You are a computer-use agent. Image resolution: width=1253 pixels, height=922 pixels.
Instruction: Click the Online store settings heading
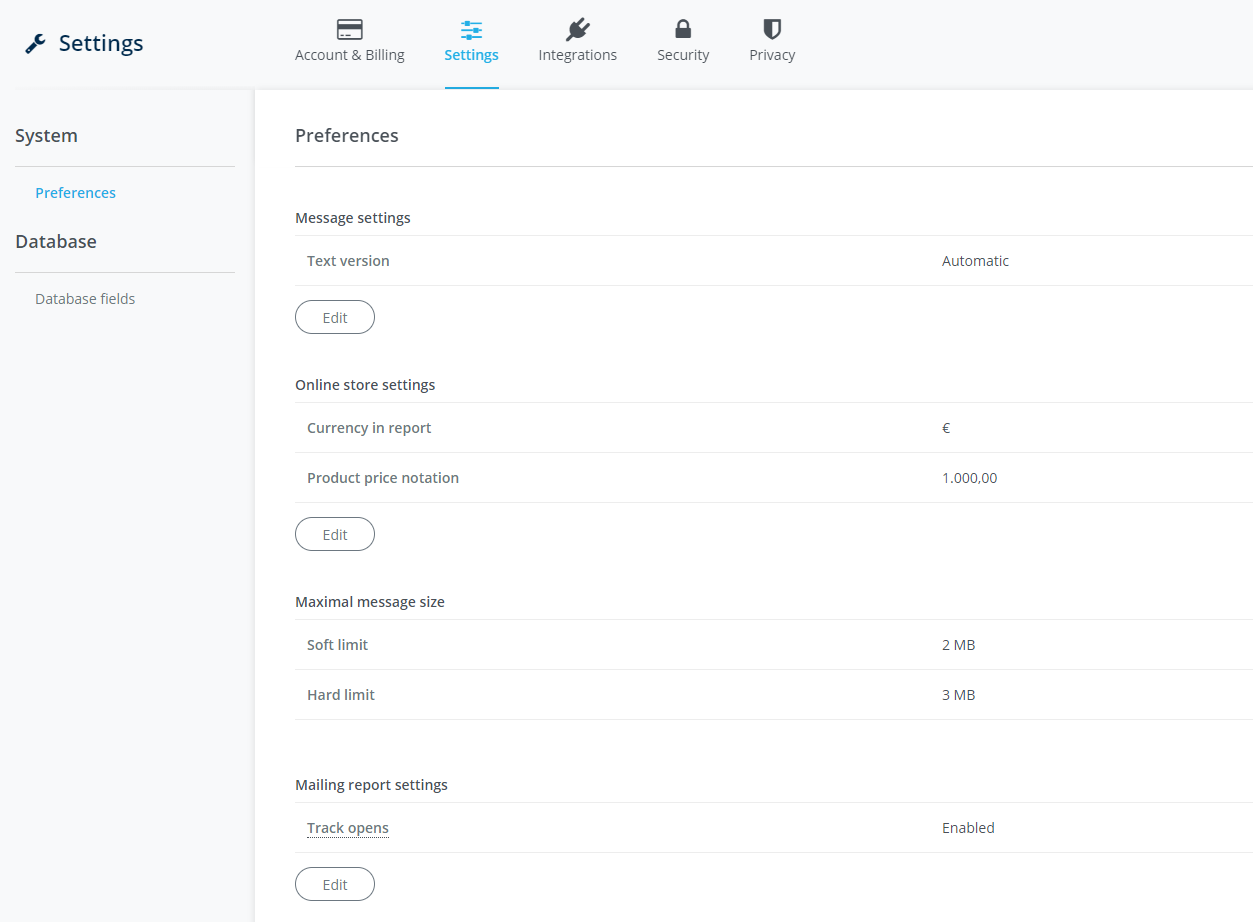click(x=365, y=384)
